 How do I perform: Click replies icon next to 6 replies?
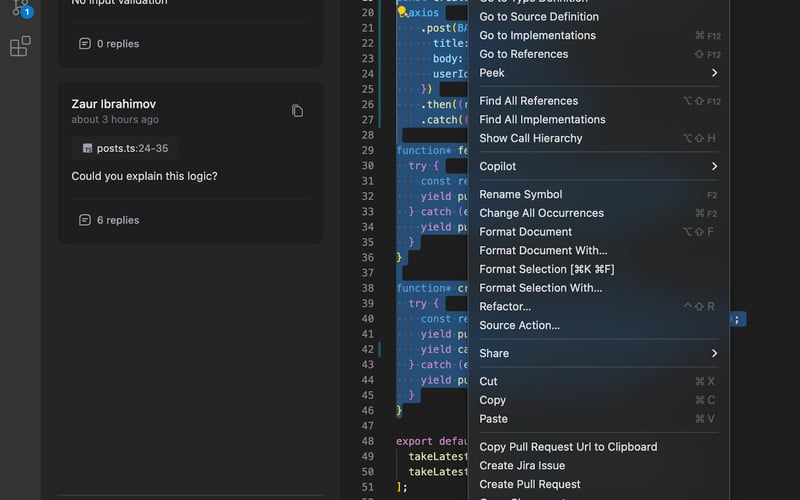pyautogui.click(x=85, y=220)
